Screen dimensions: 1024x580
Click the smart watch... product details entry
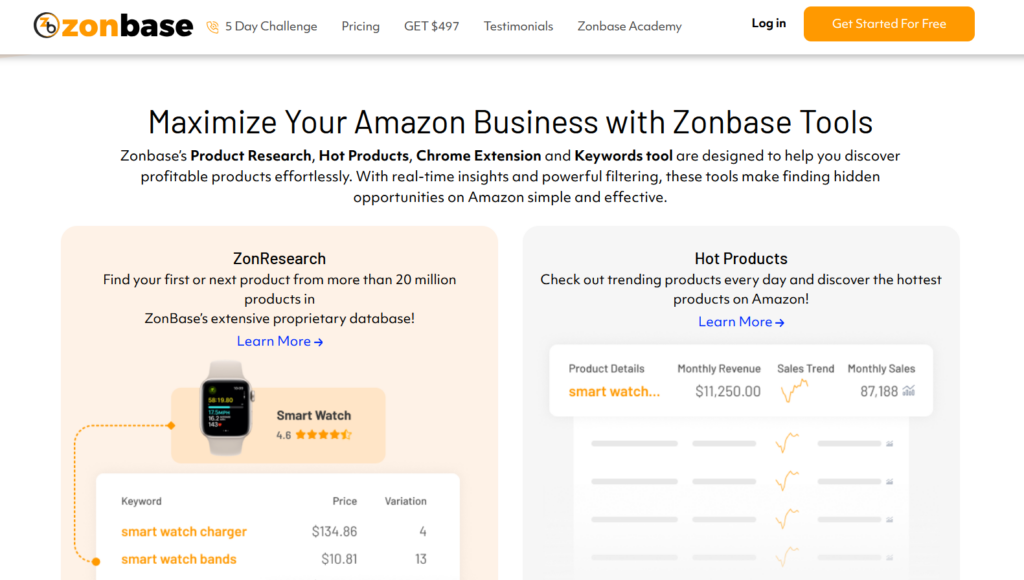click(x=614, y=391)
